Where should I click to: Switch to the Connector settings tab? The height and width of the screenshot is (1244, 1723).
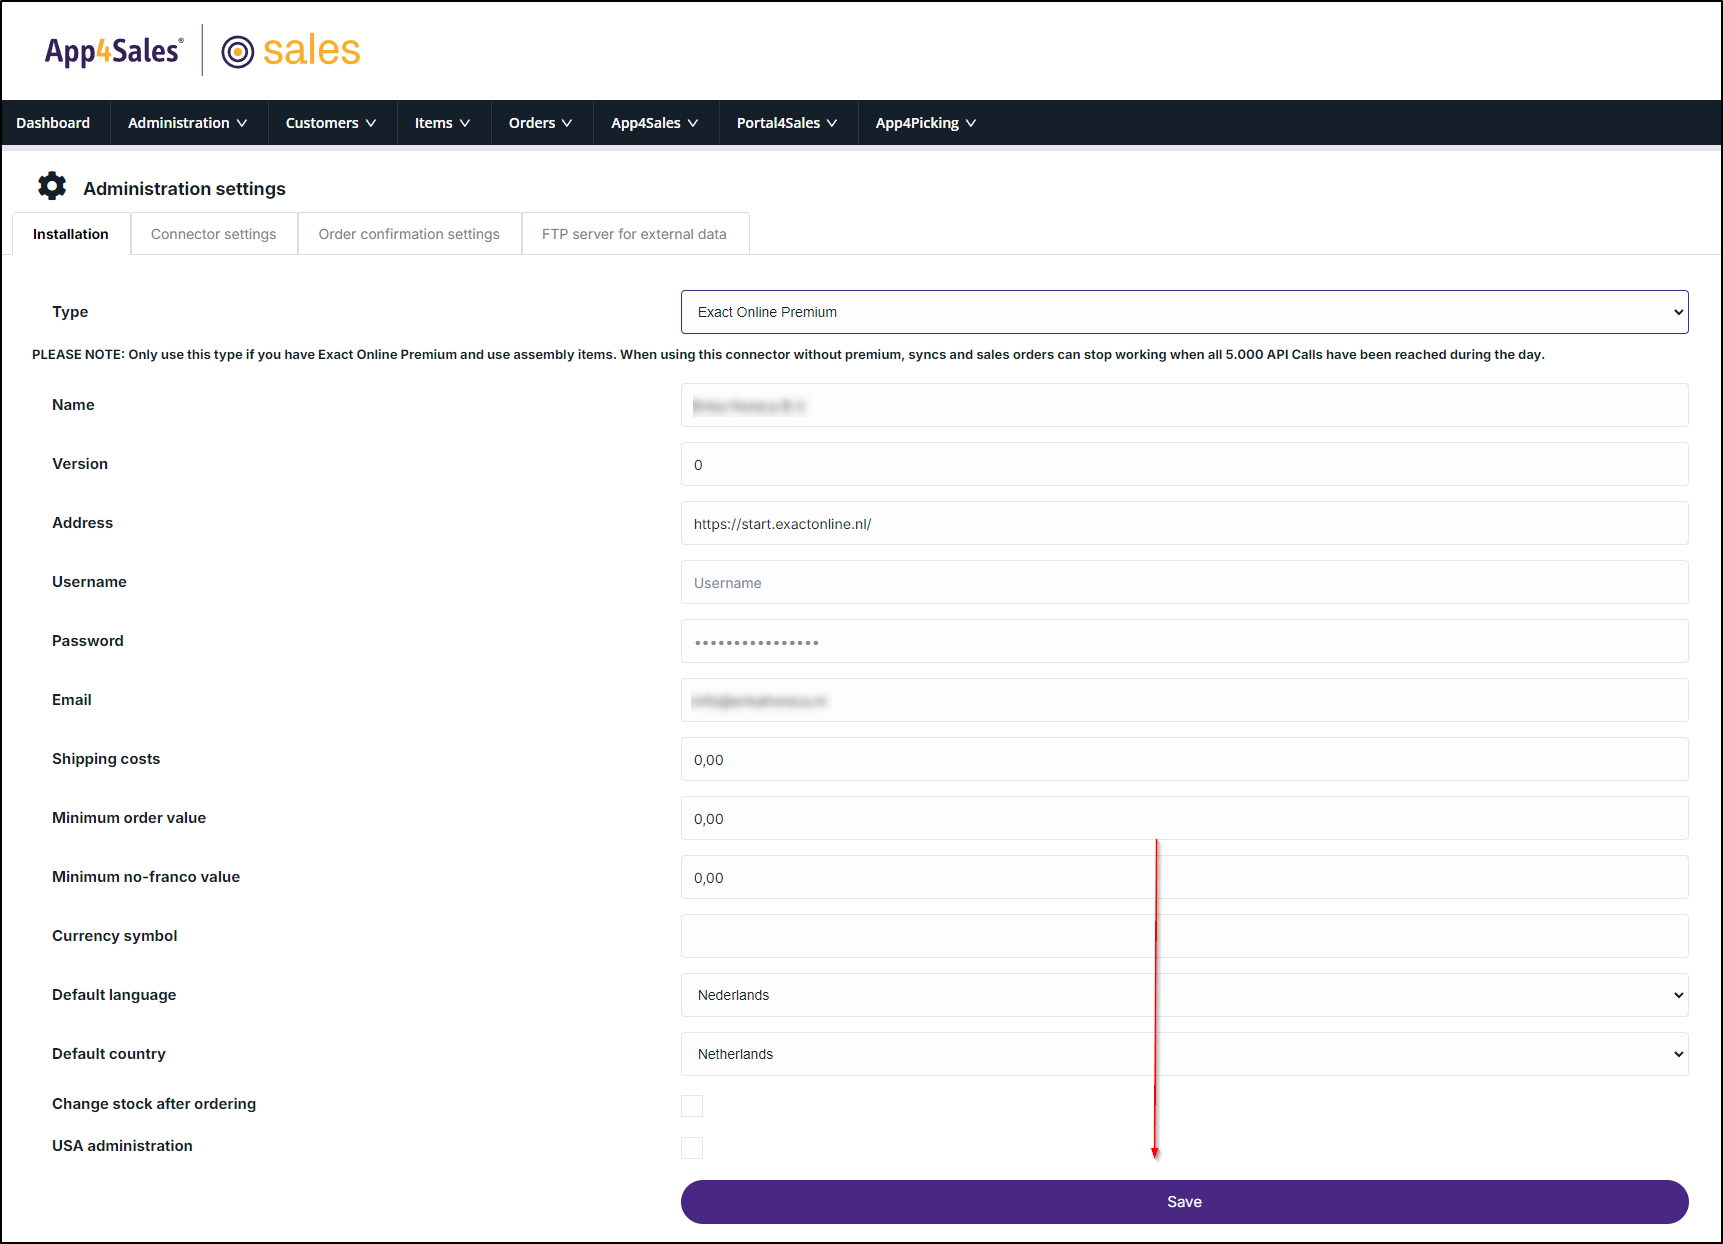point(213,234)
